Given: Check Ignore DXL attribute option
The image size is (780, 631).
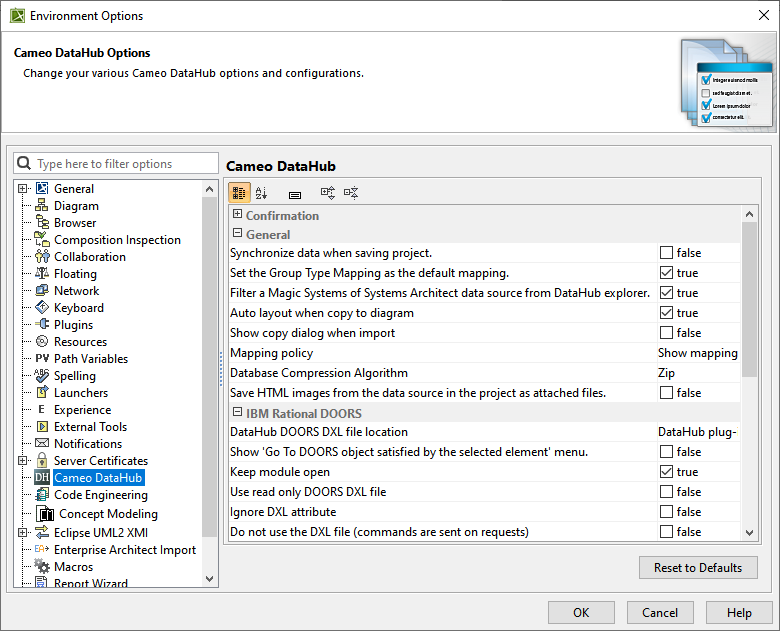Looking at the screenshot, I should (x=666, y=512).
